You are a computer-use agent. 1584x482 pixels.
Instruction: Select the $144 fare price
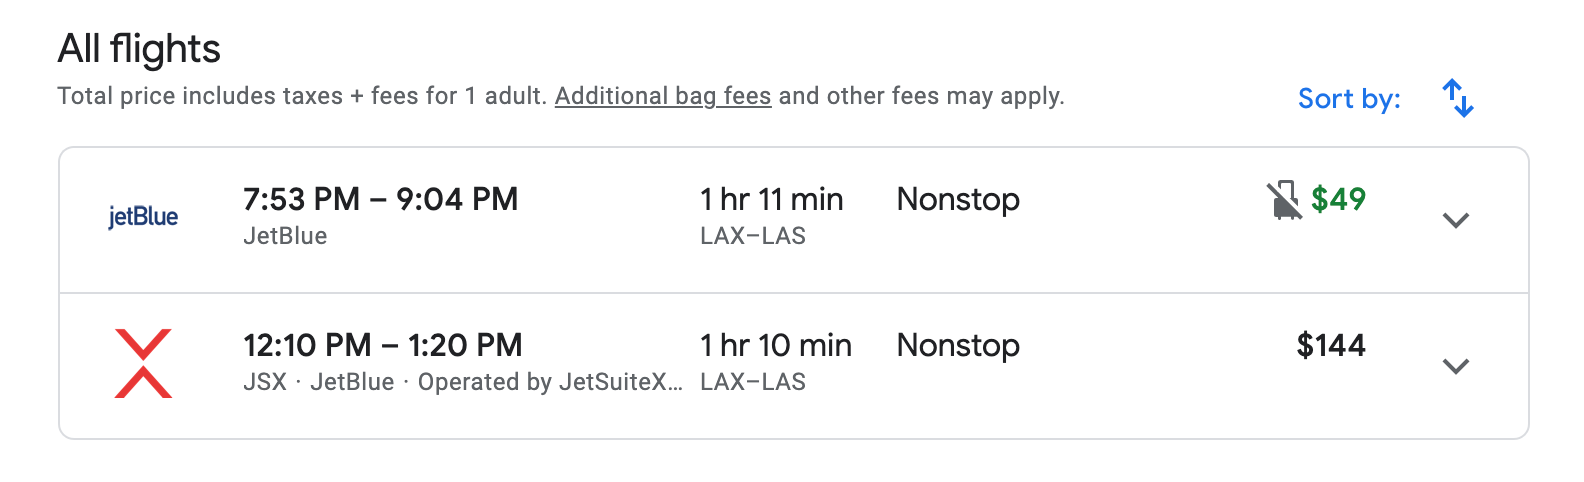(x=1331, y=346)
